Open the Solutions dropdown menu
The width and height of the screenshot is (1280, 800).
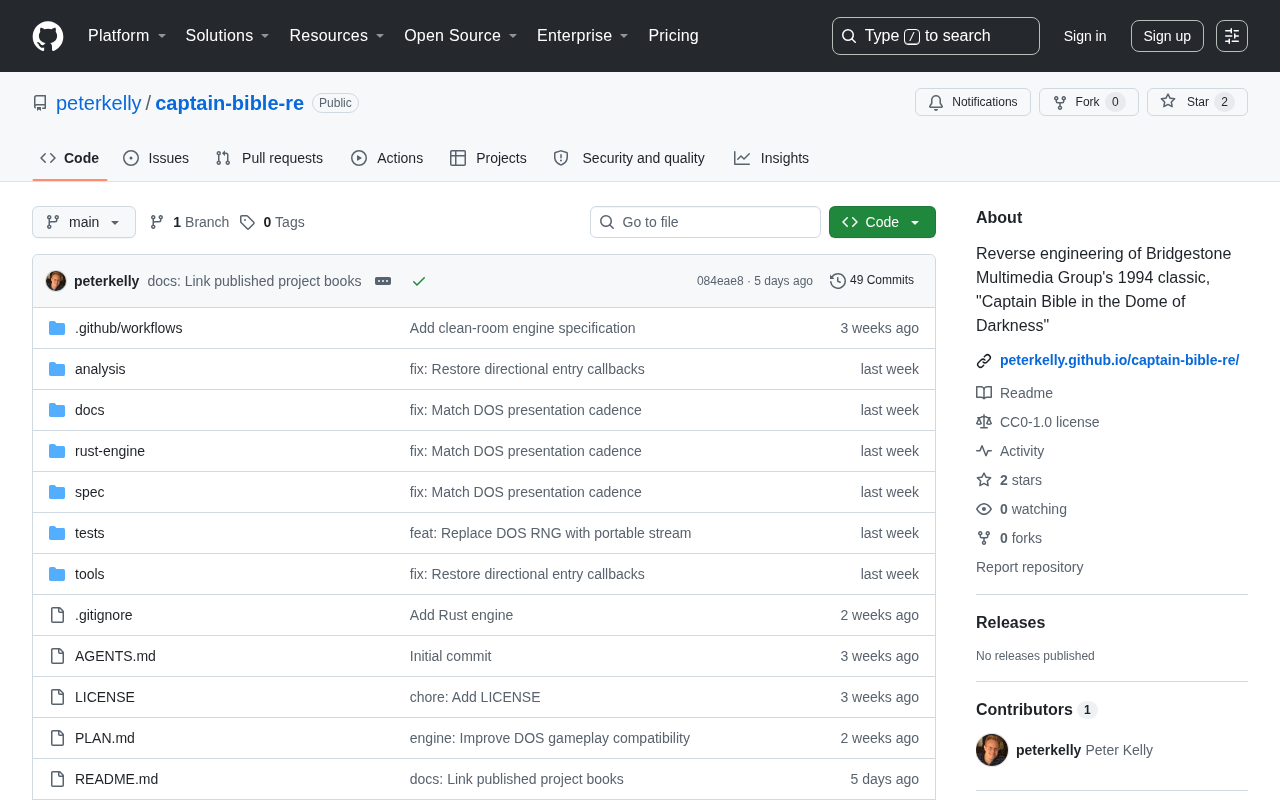[x=228, y=36]
